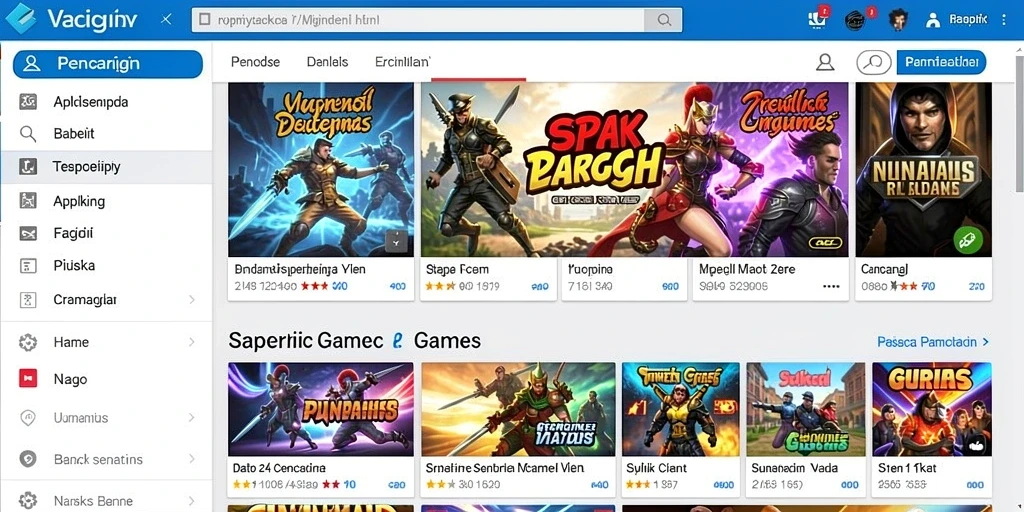Click the green badge on Cancanal thumbnail
Viewport: 1024px width, 512px height.
[x=968, y=240]
